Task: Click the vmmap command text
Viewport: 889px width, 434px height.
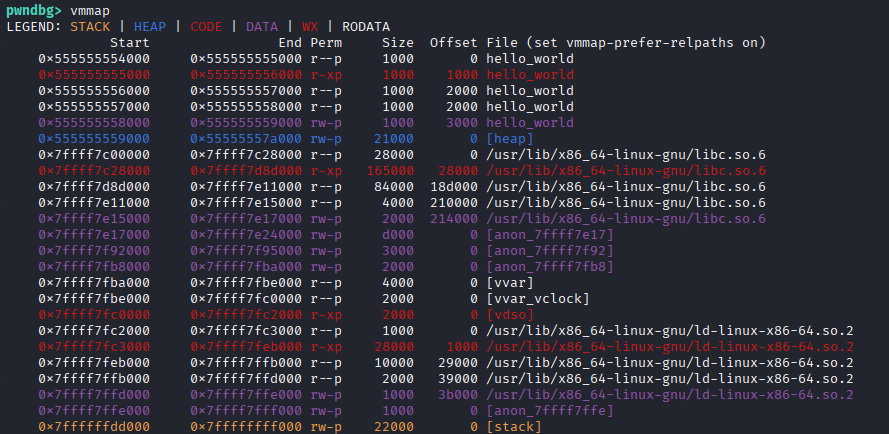Action: 90,11
